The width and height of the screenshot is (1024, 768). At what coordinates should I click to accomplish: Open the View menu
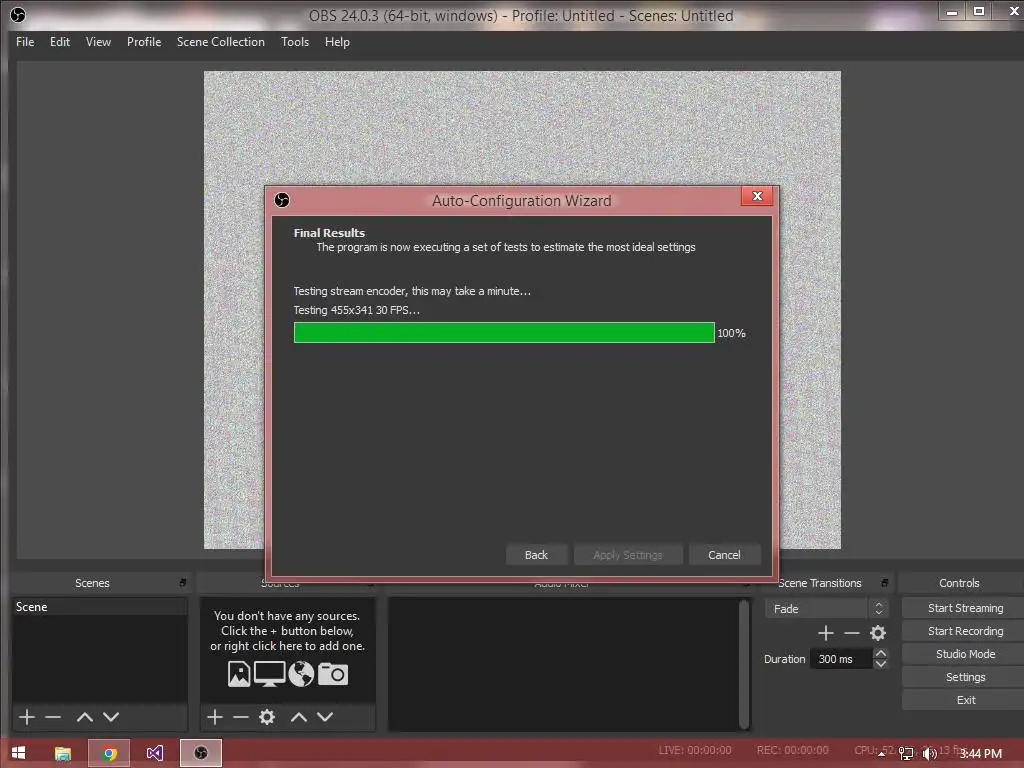[x=99, y=42]
